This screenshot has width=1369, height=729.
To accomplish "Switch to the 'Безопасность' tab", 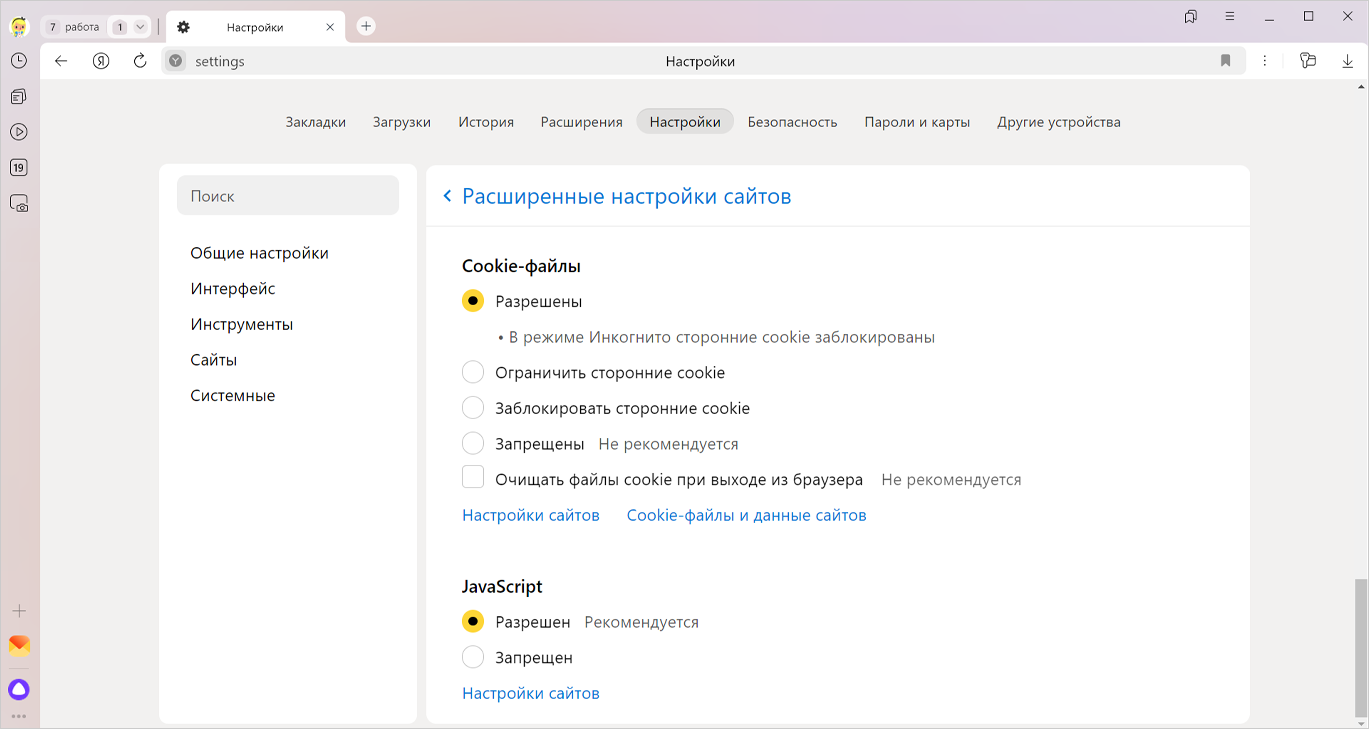I will pos(792,122).
